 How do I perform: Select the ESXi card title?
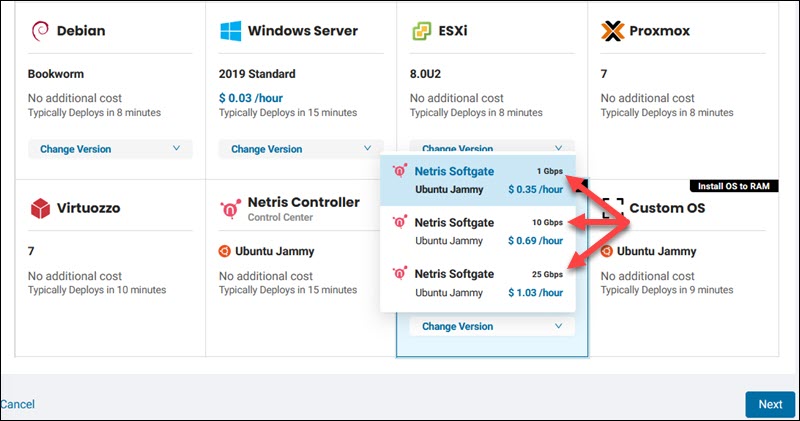[453, 31]
